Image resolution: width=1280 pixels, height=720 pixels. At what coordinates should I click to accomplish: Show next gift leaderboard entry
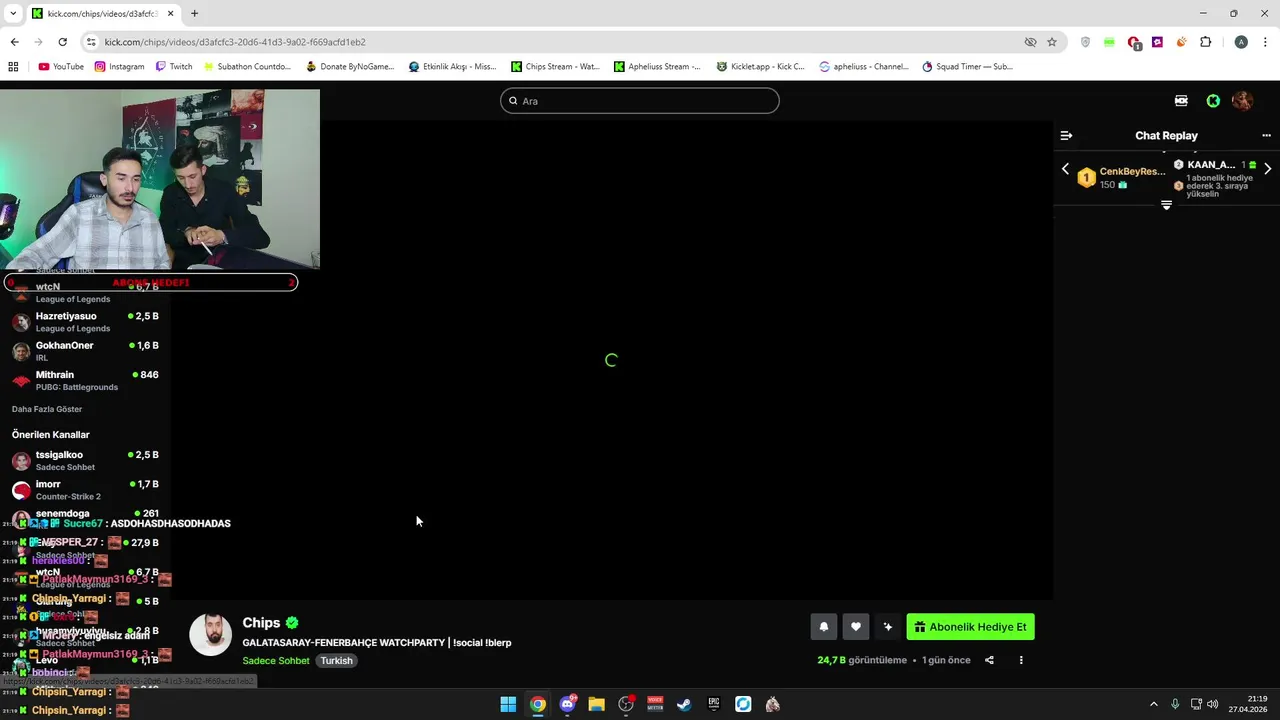coord(1267,169)
